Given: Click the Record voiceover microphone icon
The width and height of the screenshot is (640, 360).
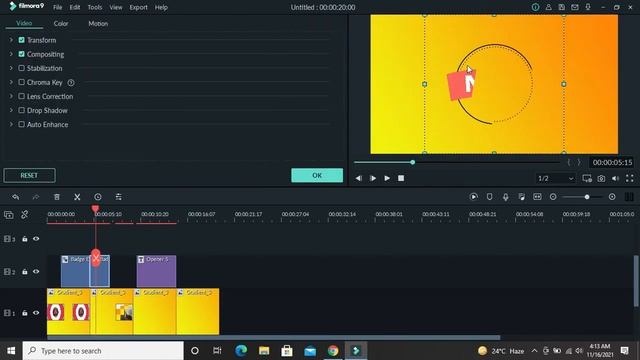Looking at the screenshot, I should (x=505, y=197).
